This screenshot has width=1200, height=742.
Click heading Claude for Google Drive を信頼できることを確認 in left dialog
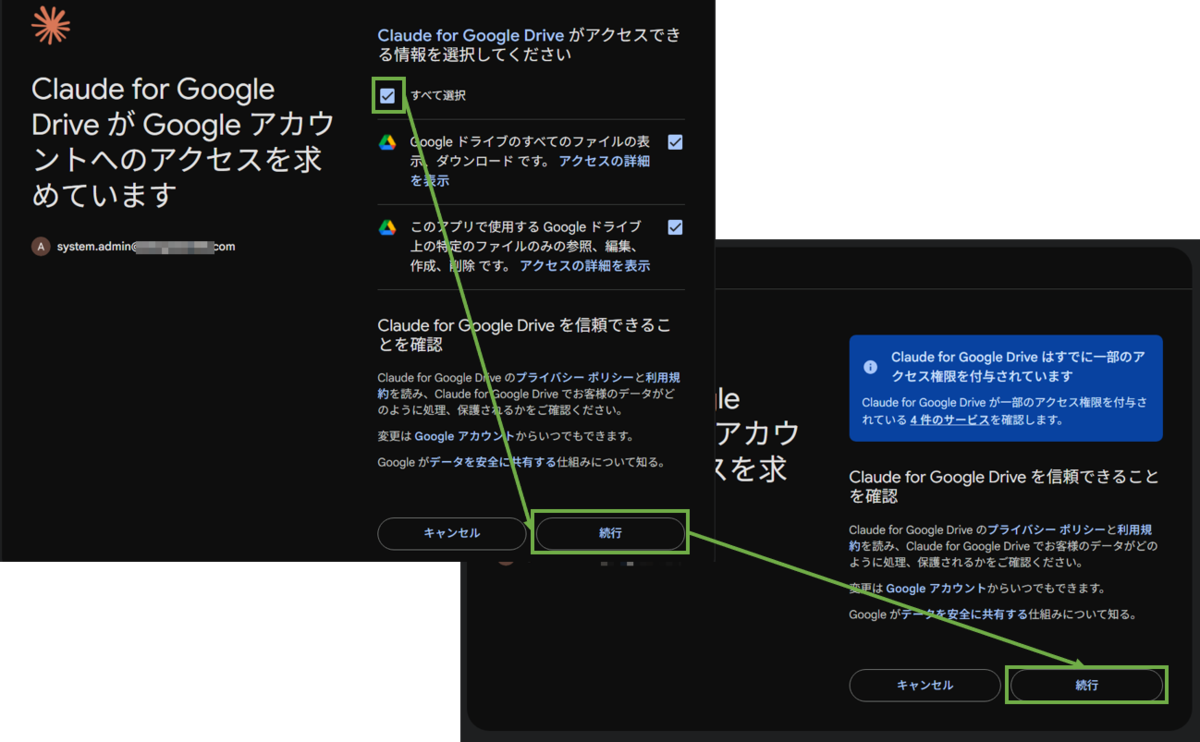524,335
